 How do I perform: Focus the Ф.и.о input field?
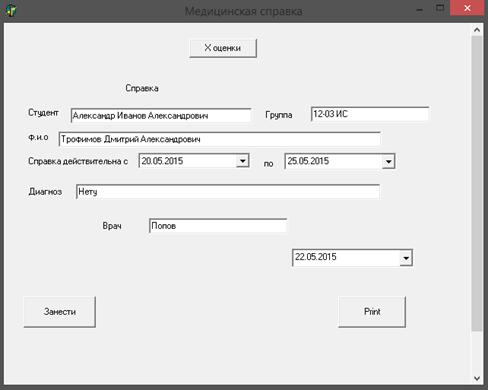tap(219, 139)
